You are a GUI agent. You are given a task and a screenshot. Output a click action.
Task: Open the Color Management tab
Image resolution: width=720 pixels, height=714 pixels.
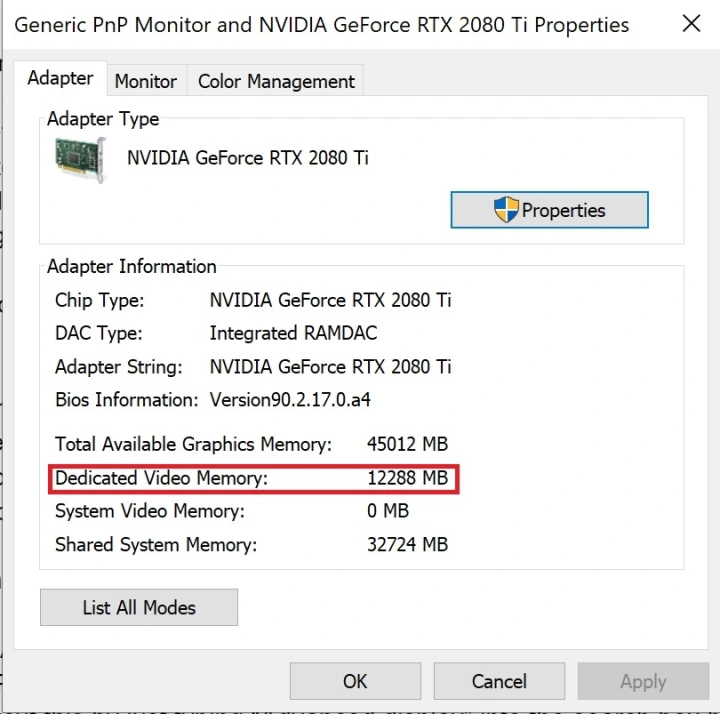(276, 81)
